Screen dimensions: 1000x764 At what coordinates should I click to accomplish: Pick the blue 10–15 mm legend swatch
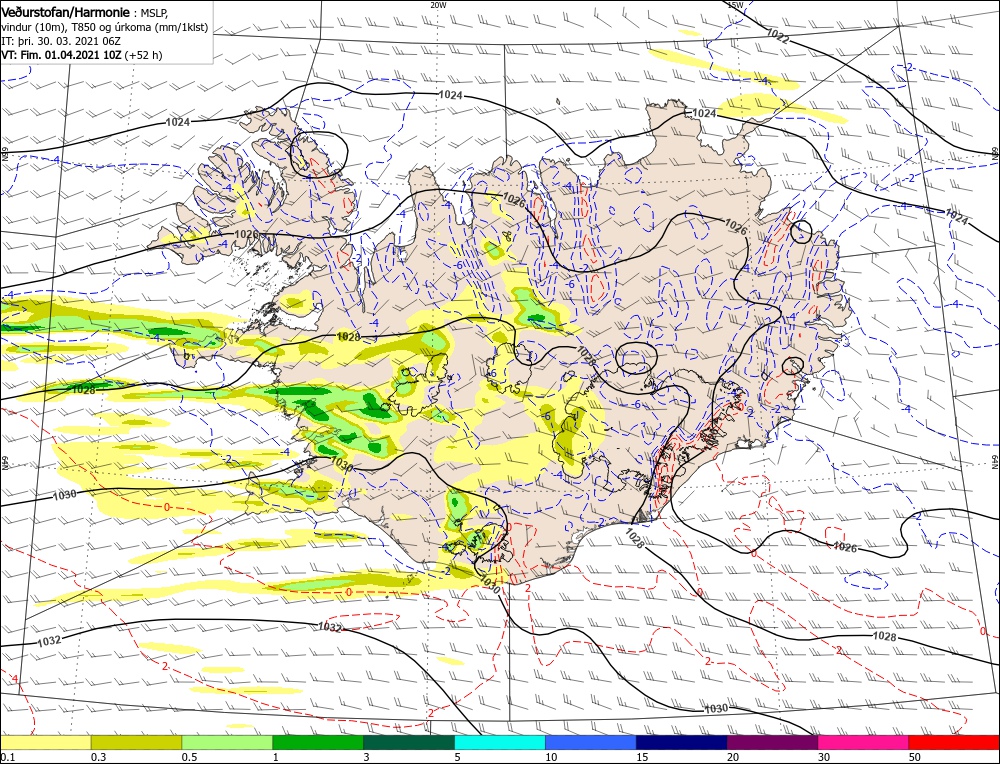pyautogui.click(x=591, y=742)
